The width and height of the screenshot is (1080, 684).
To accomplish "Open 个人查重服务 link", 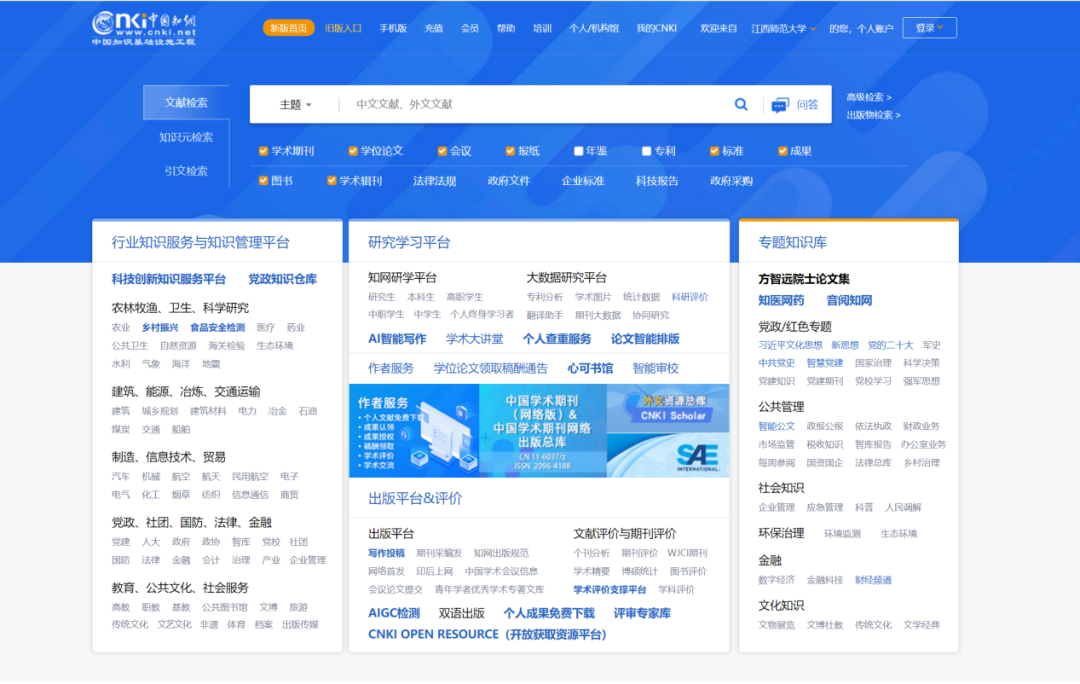I will pyautogui.click(x=557, y=339).
